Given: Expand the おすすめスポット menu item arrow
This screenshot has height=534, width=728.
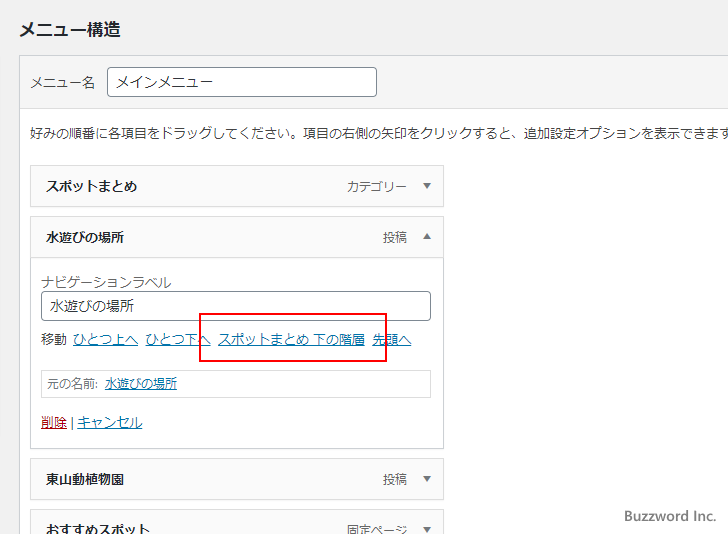Looking at the screenshot, I should click(427, 528).
